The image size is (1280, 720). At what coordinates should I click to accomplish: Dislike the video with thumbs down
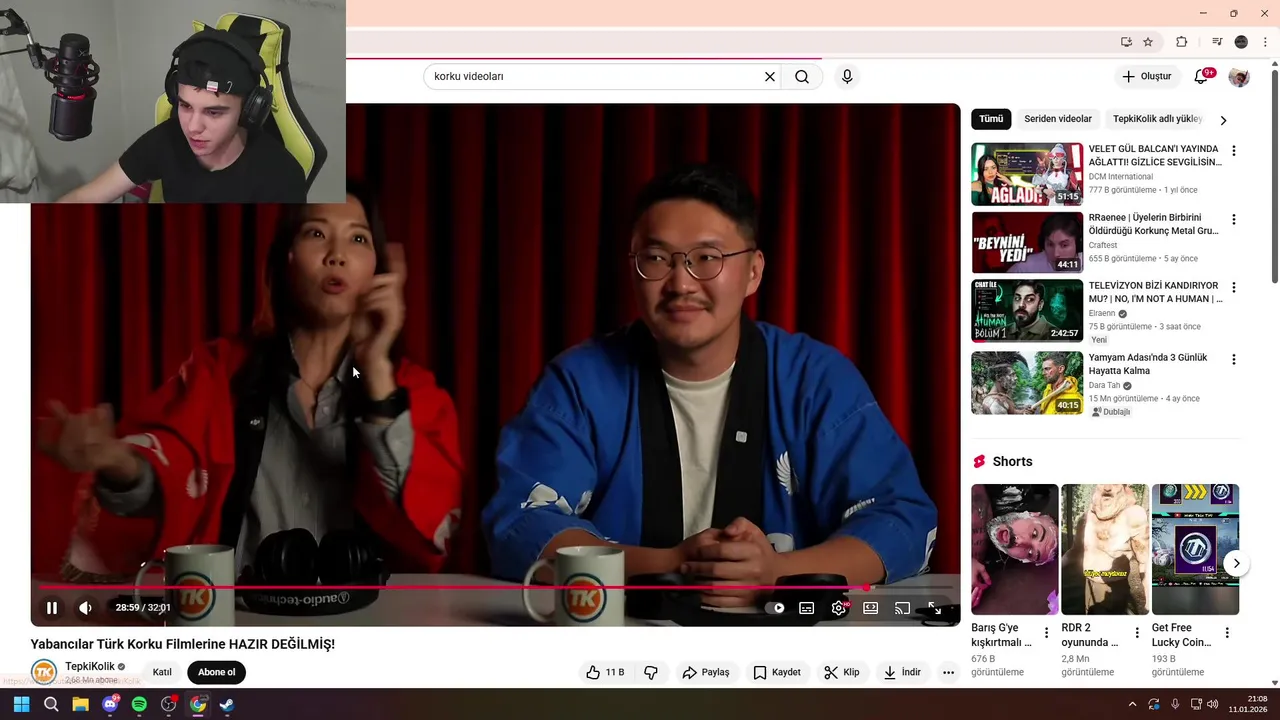tap(651, 672)
